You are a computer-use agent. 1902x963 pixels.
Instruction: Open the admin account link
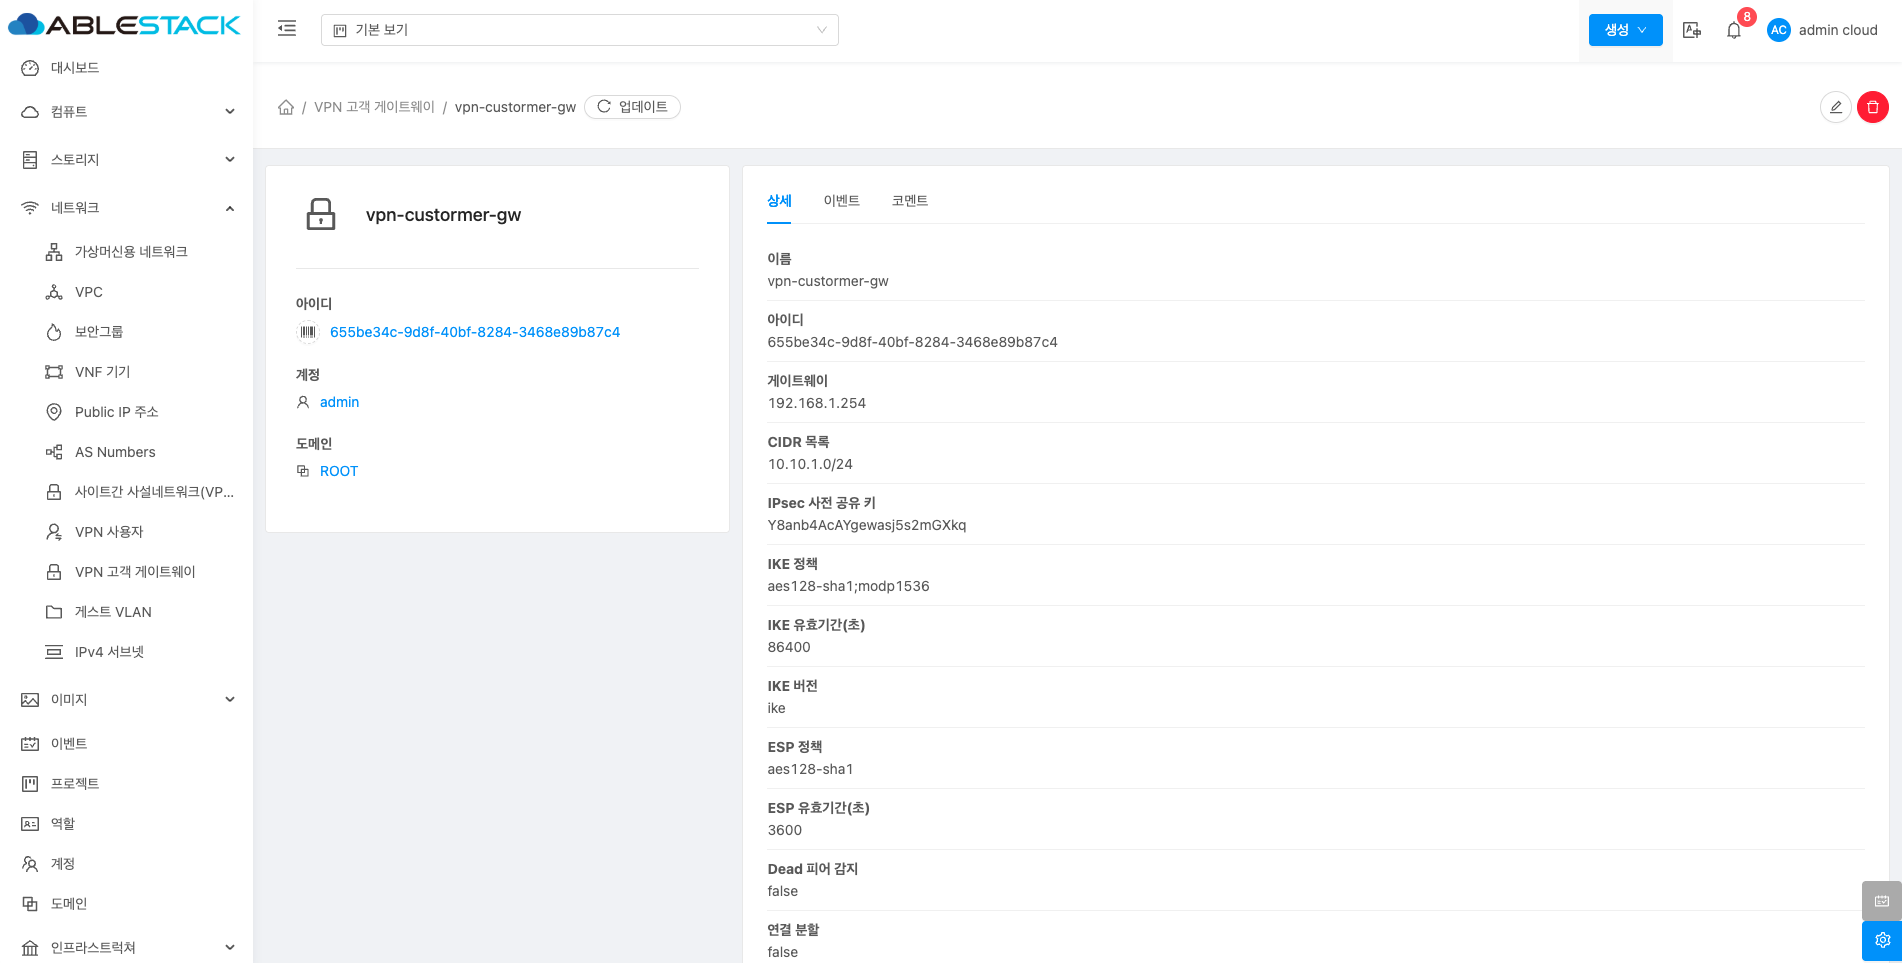(x=339, y=402)
